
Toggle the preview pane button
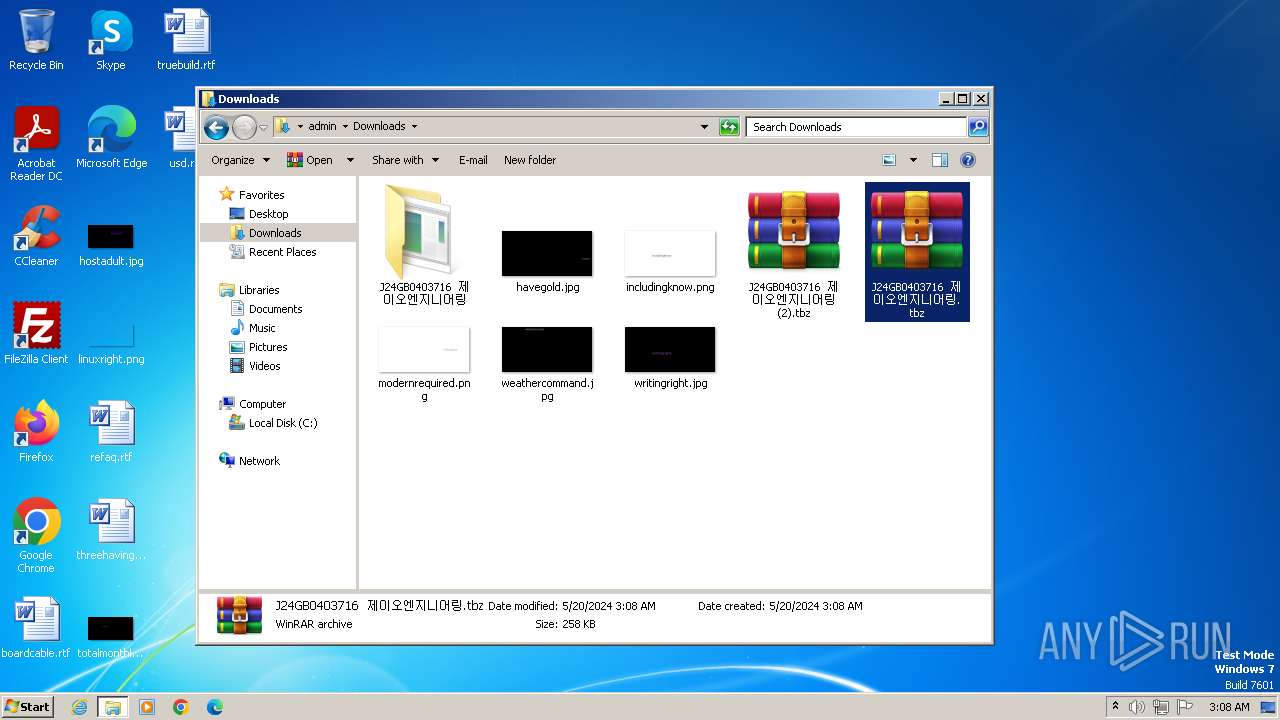tap(939, 160)
